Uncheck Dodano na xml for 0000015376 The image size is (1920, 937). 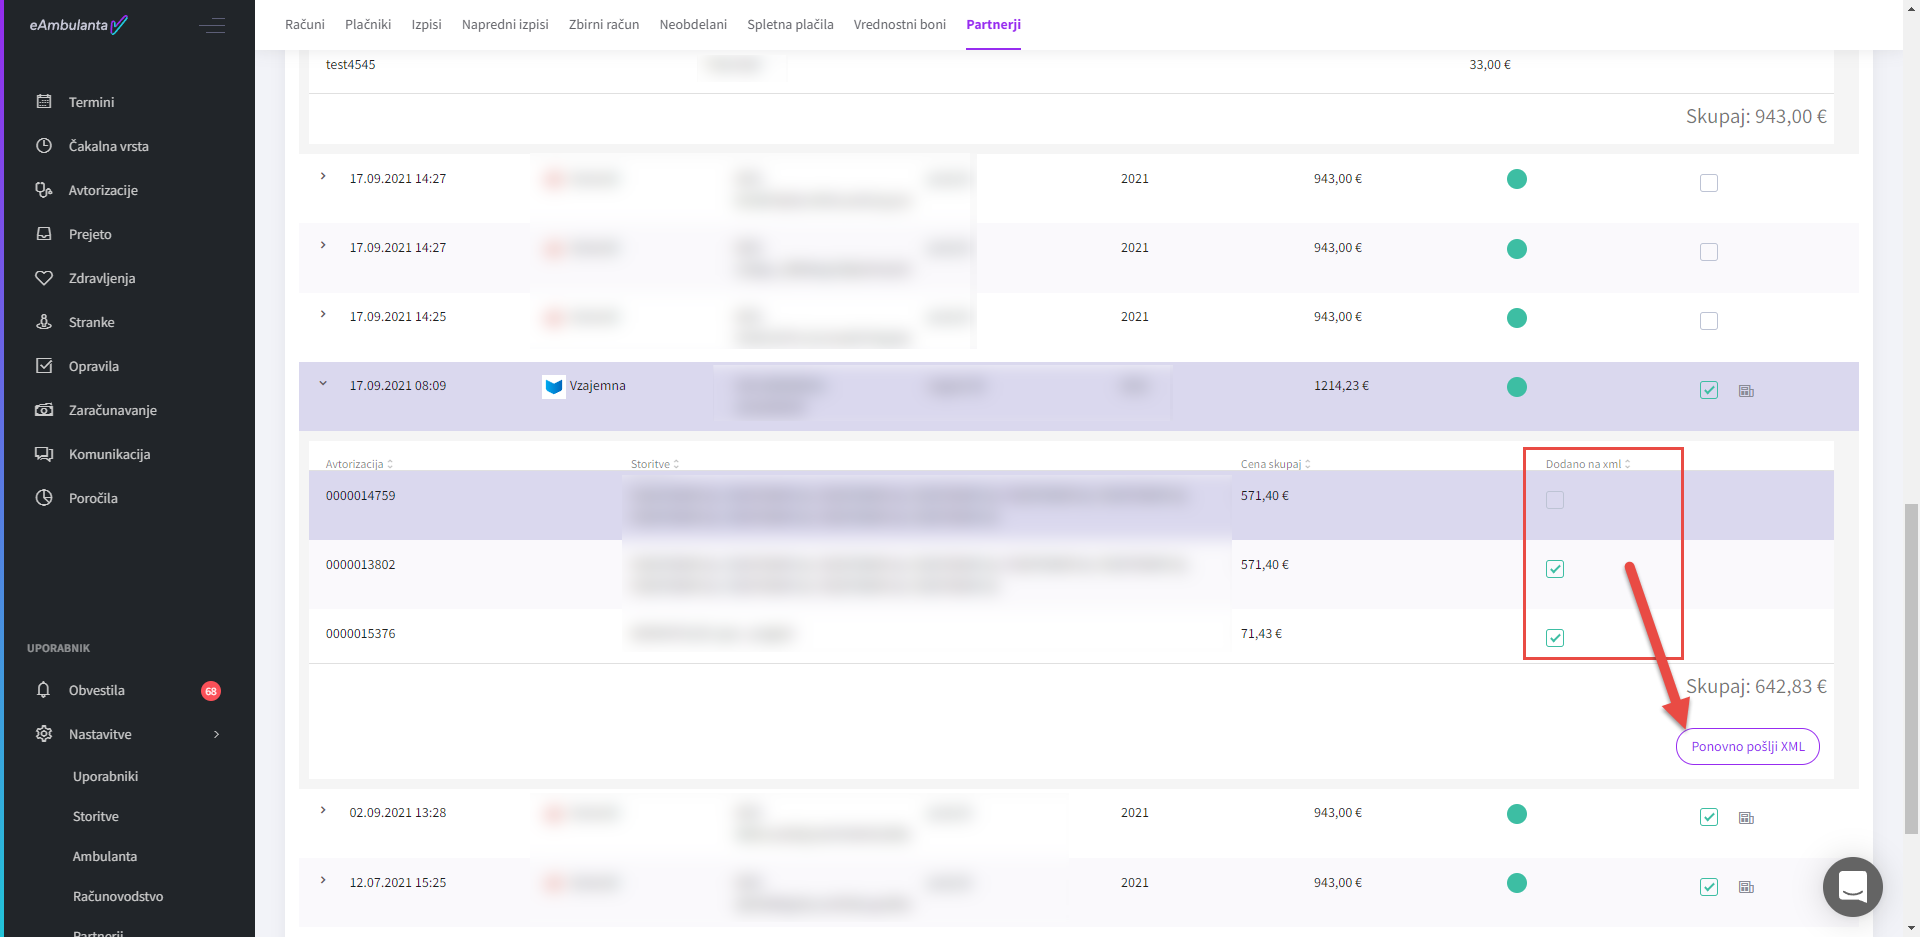(x=1554, y=638)
